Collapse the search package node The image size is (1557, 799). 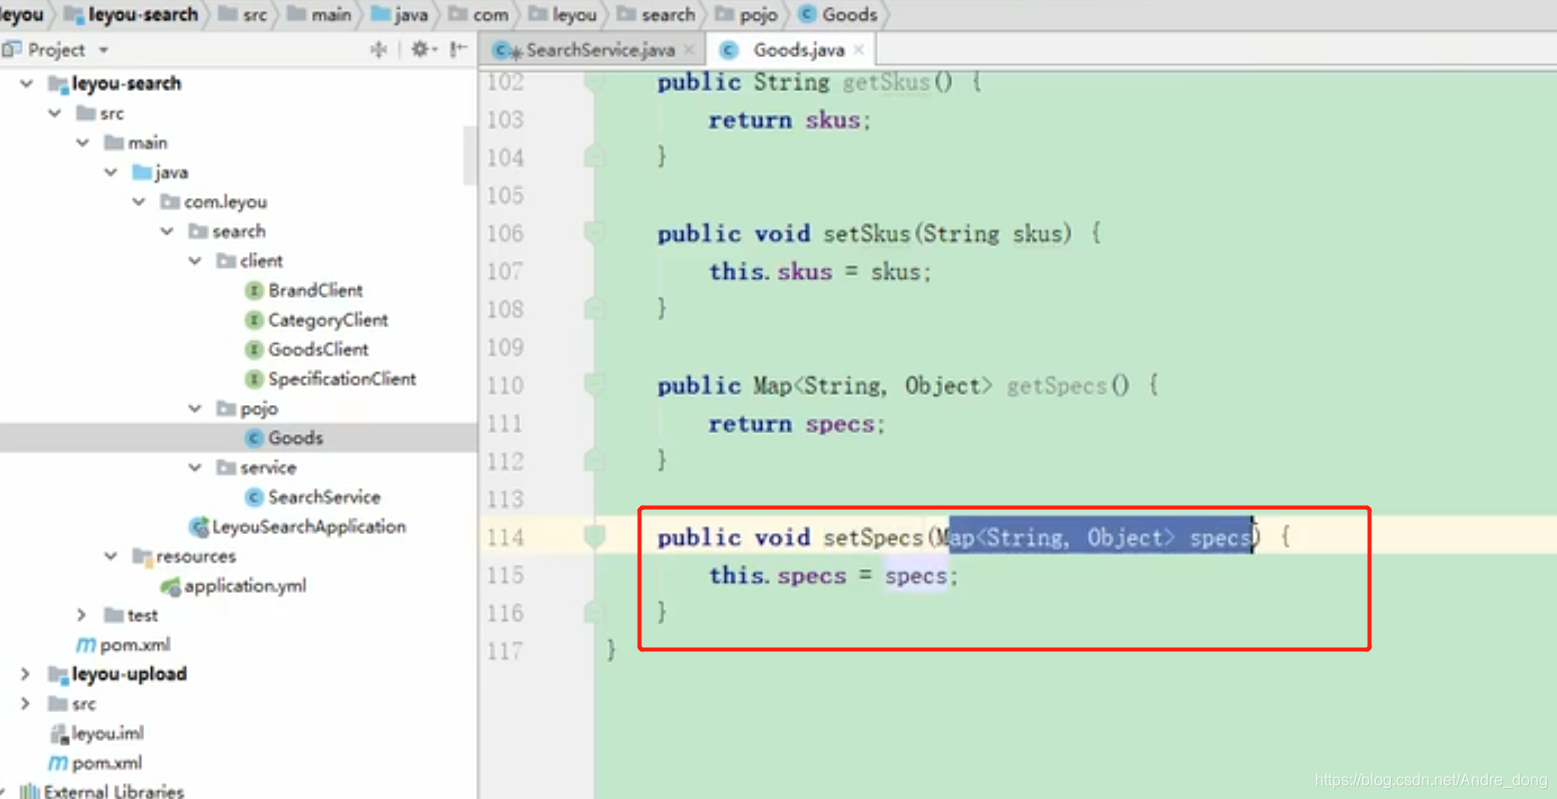point(167,232)
